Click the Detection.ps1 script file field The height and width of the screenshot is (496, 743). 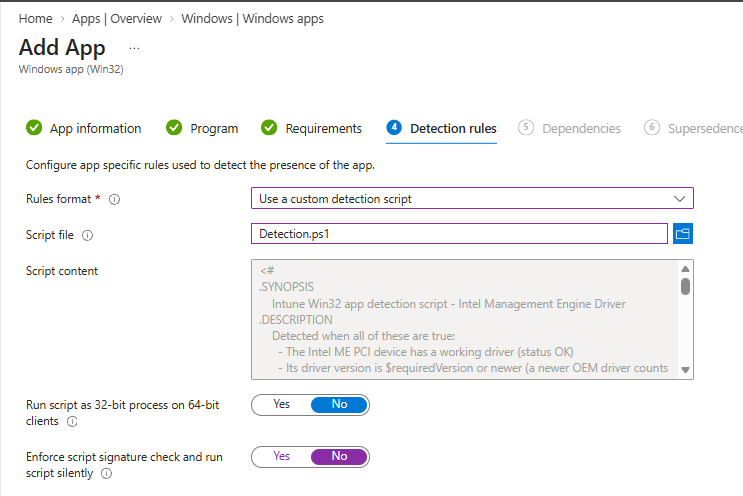point(459,234)
